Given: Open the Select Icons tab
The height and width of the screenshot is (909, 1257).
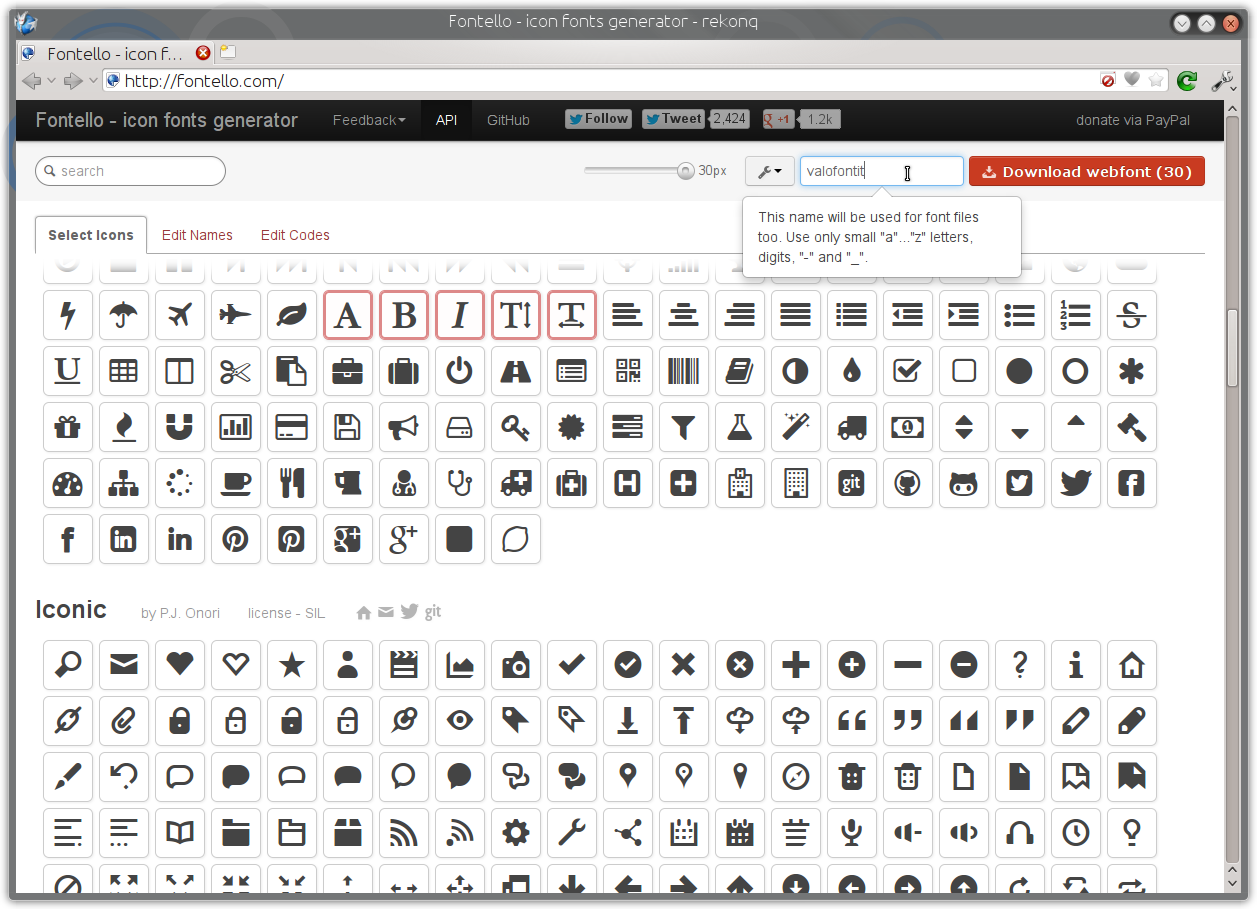Looking at the screenshot, I should (x=91, y=235).
